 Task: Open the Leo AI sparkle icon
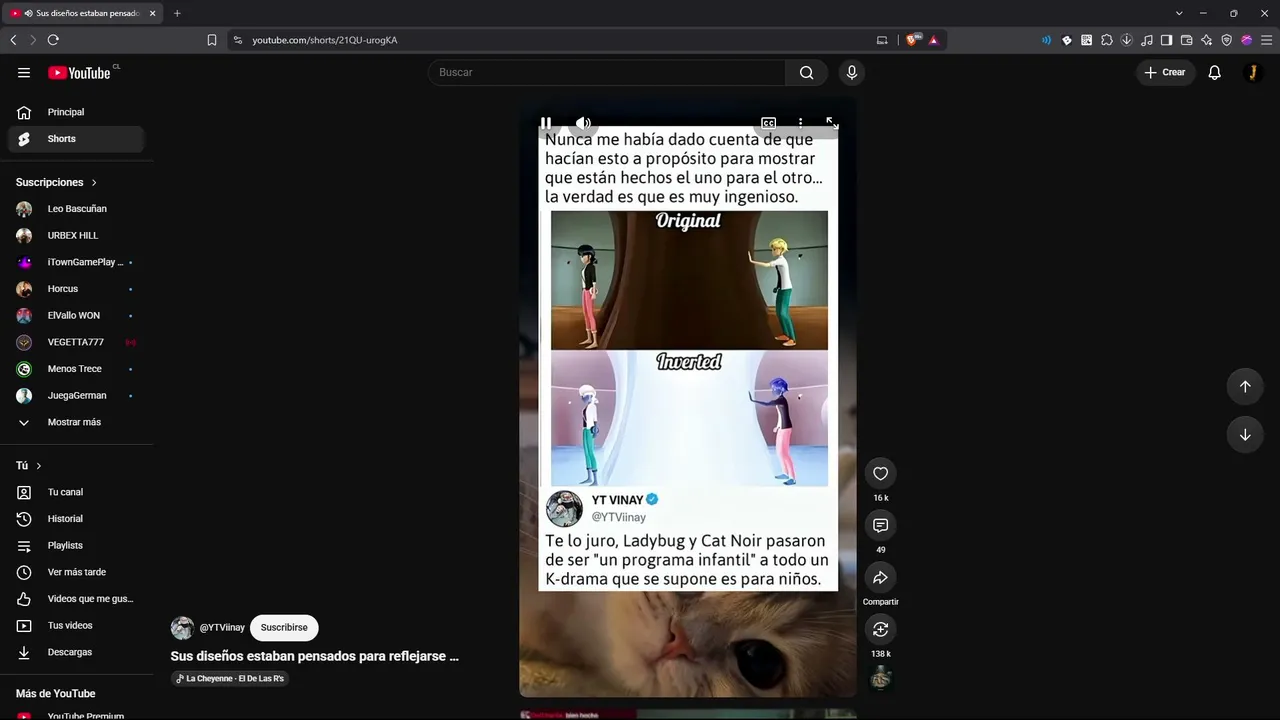tap(1206, 40)
